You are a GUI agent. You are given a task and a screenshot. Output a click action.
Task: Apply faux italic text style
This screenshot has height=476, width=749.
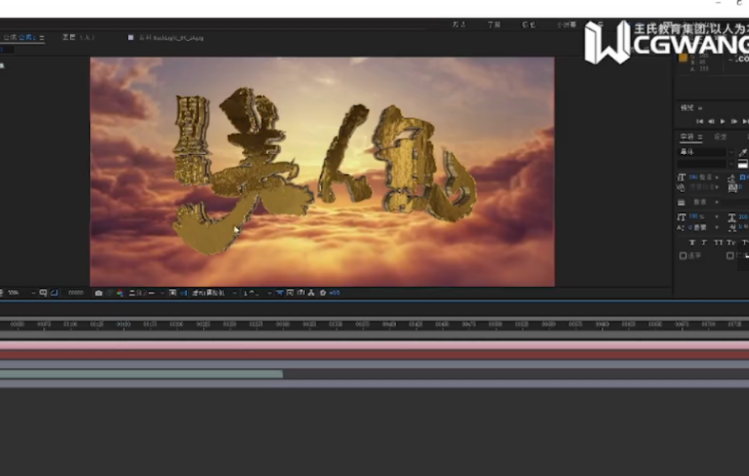tap(705, 243)
